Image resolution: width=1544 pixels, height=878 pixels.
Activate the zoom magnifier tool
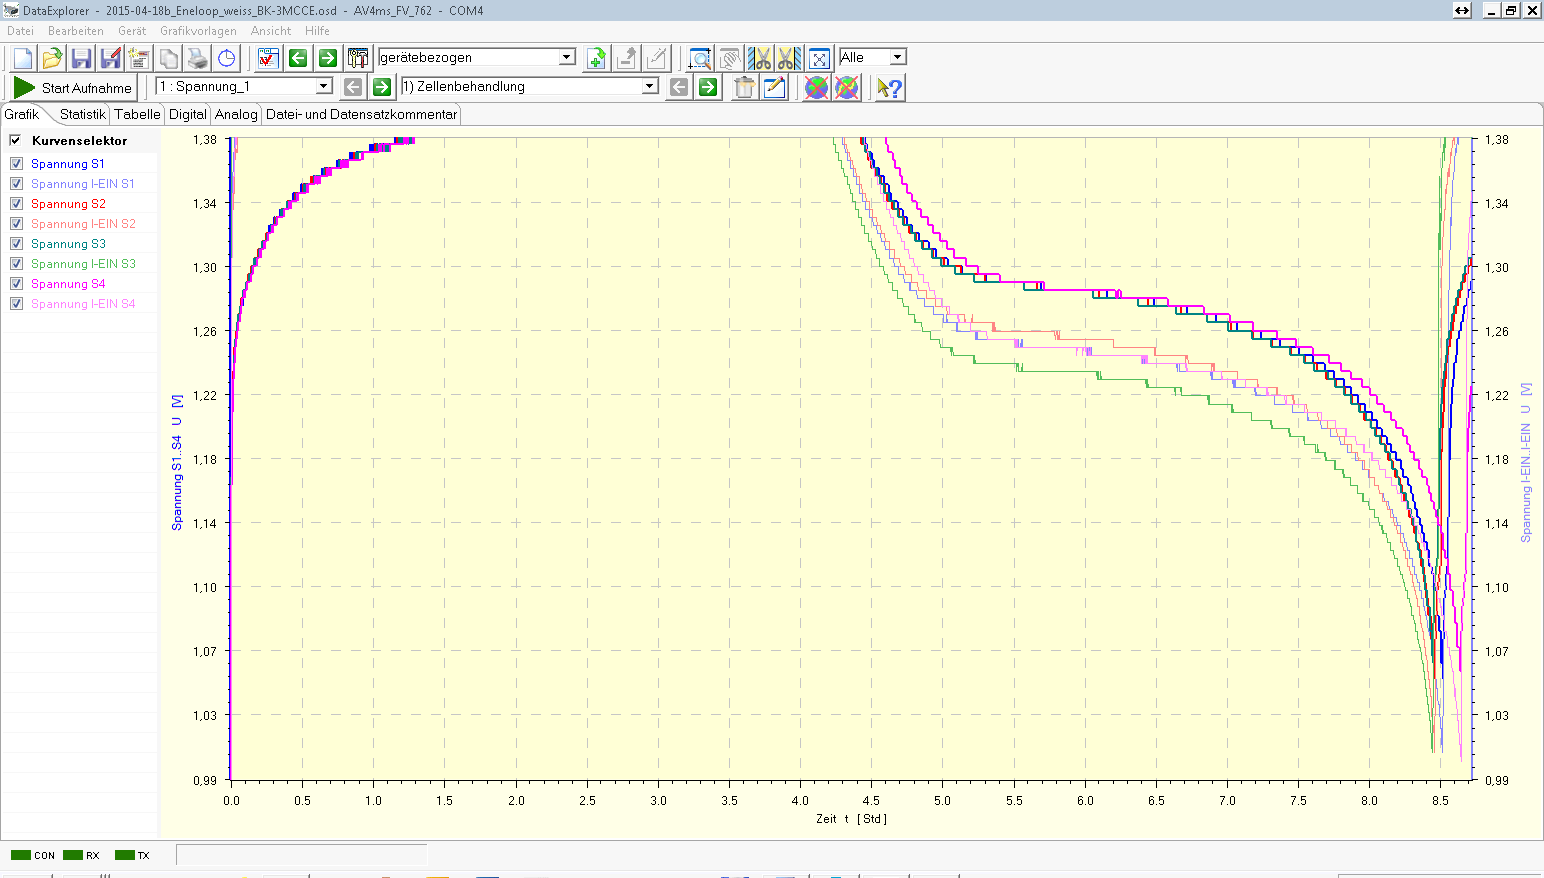[x=700, y=58]
